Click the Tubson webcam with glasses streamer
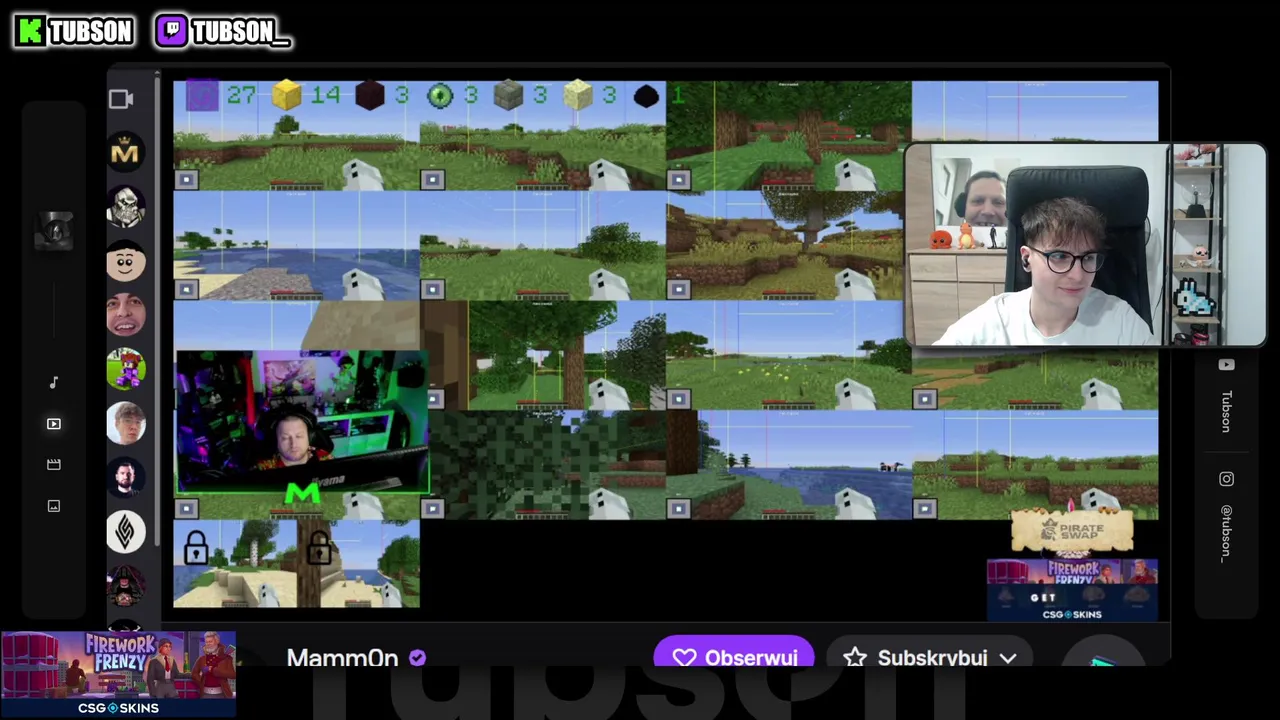The image size is (1280, 720). click(1085, 245)
